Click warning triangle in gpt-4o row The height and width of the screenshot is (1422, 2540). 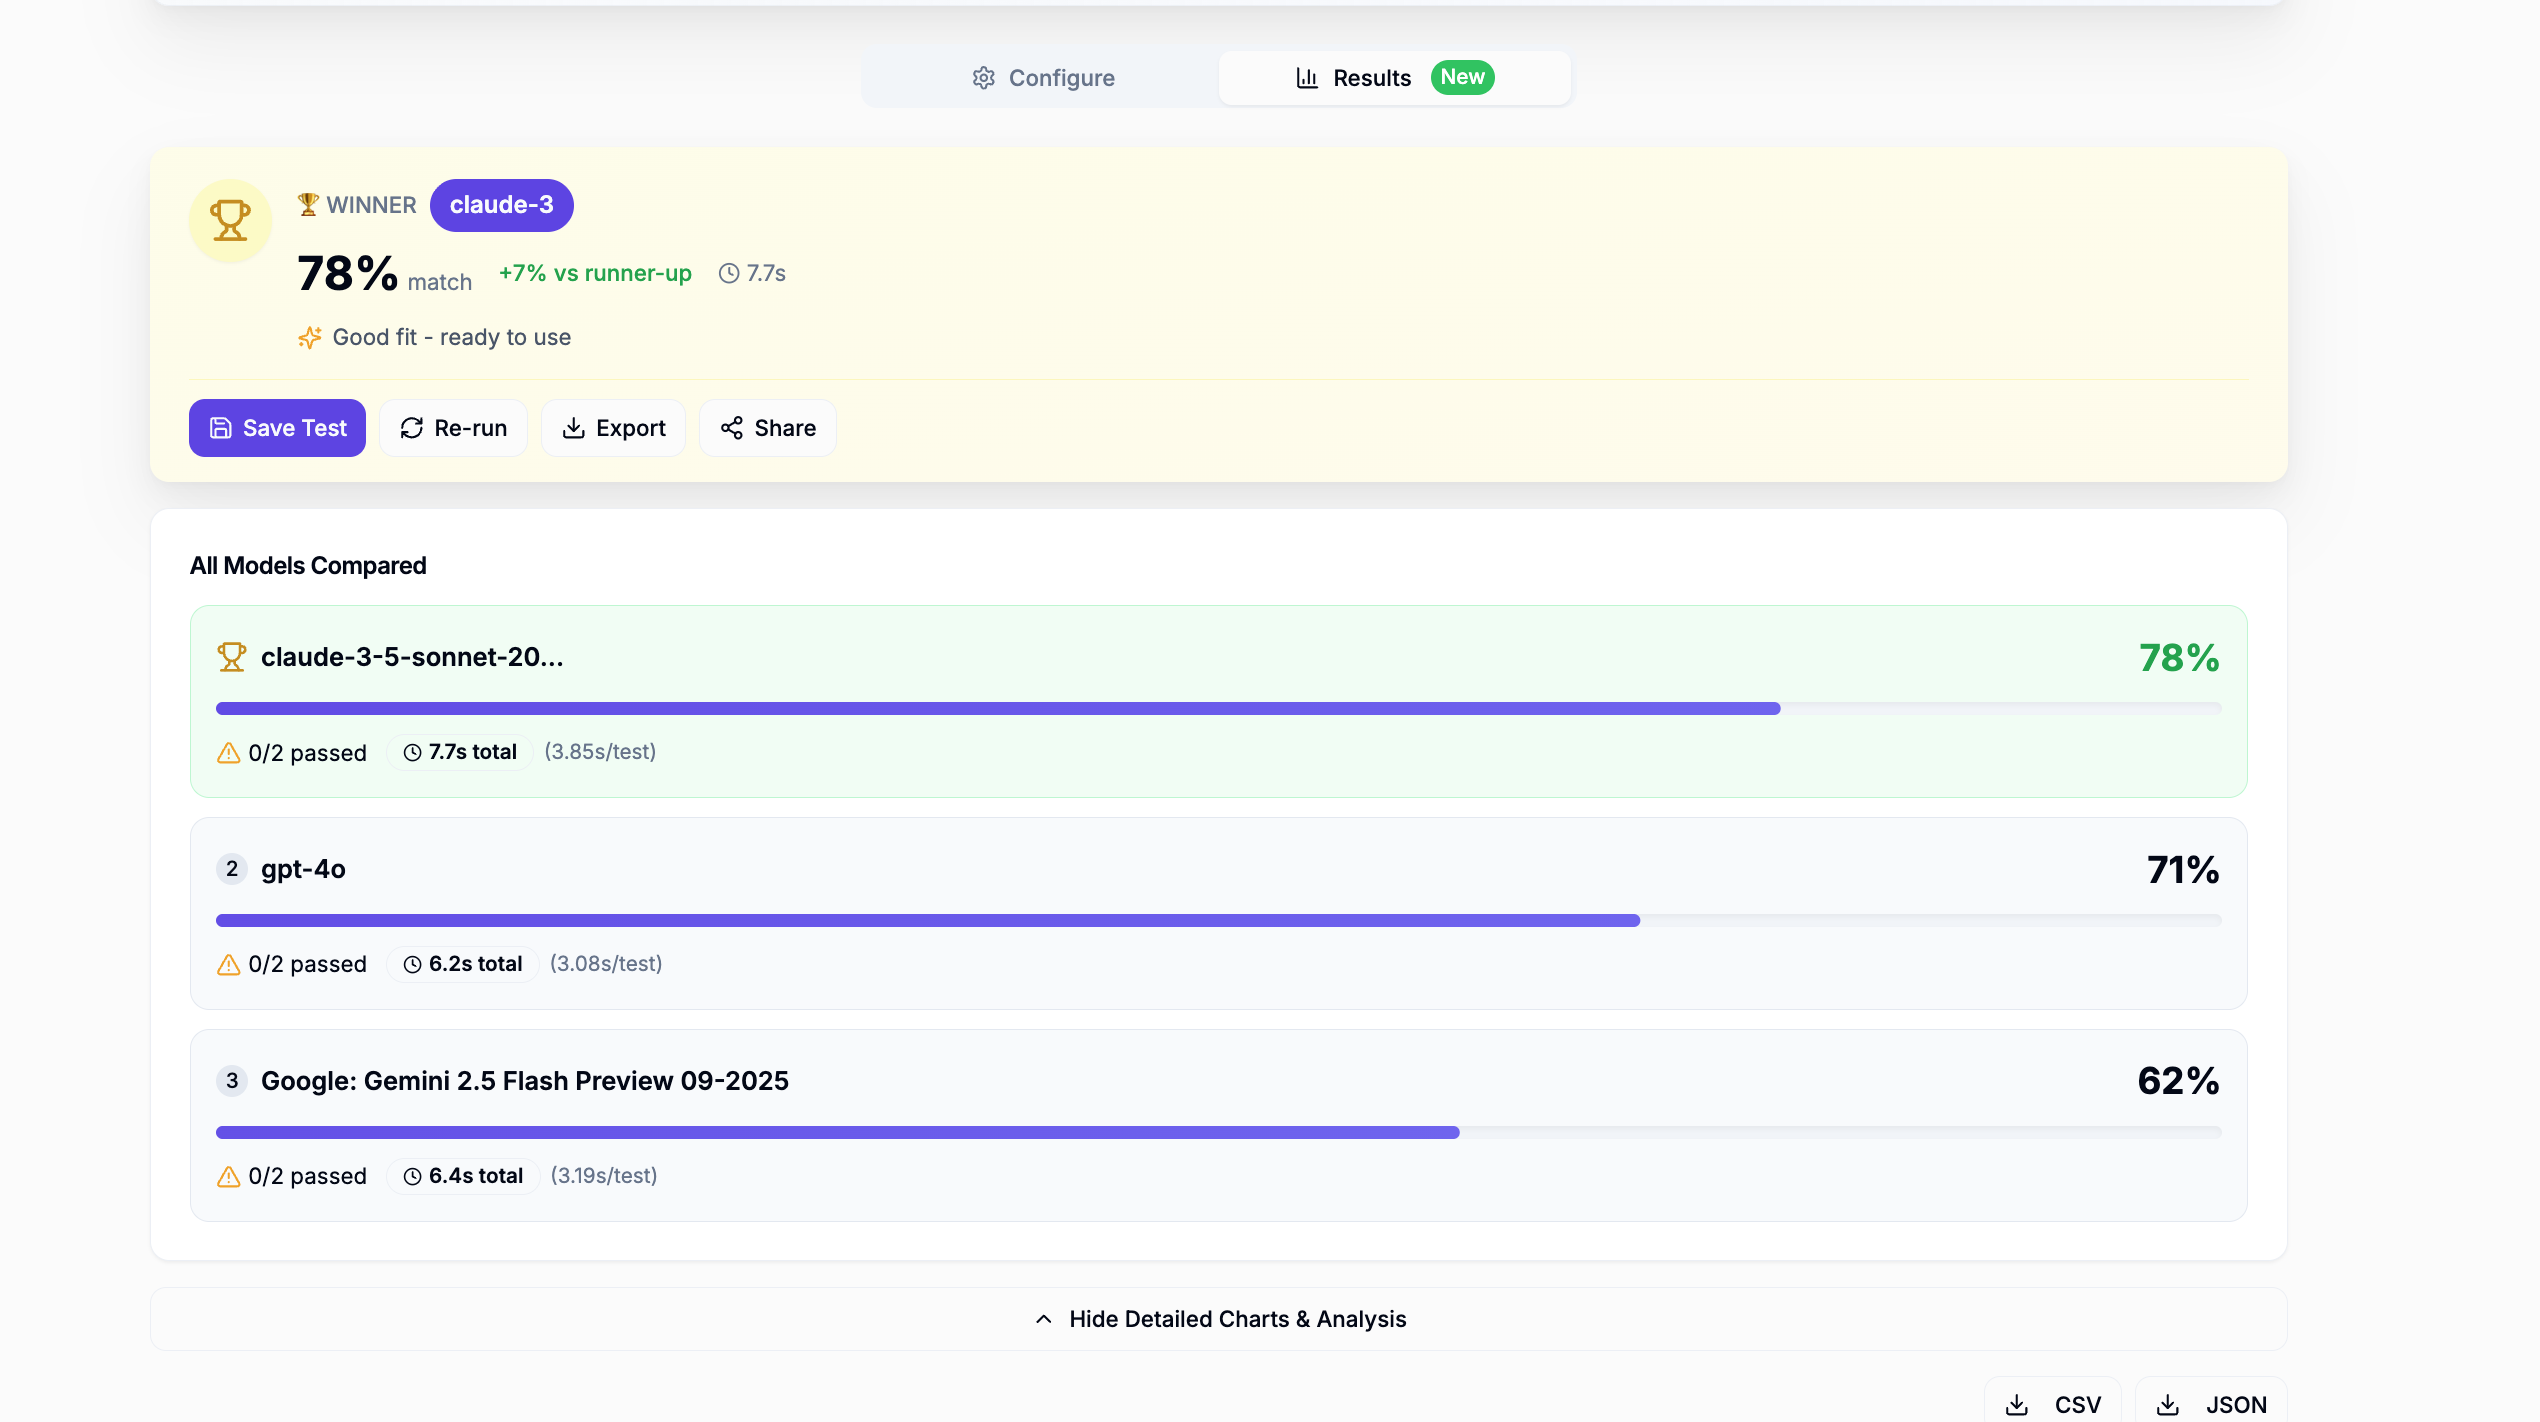[229, 965]
